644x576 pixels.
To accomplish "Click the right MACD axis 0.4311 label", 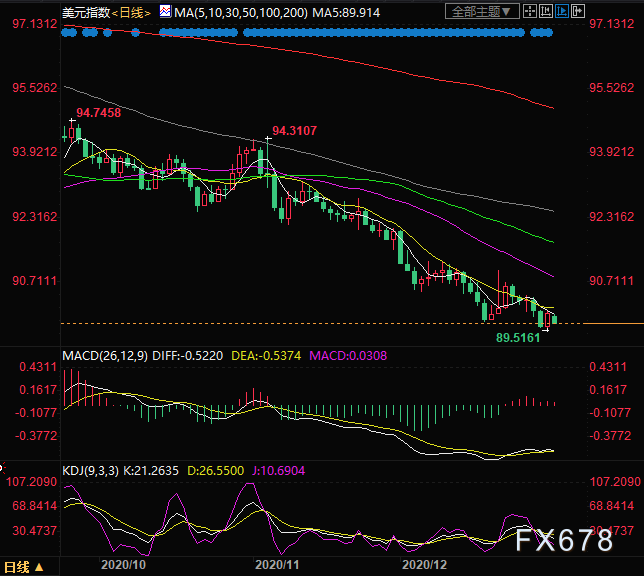I will 608,367.
